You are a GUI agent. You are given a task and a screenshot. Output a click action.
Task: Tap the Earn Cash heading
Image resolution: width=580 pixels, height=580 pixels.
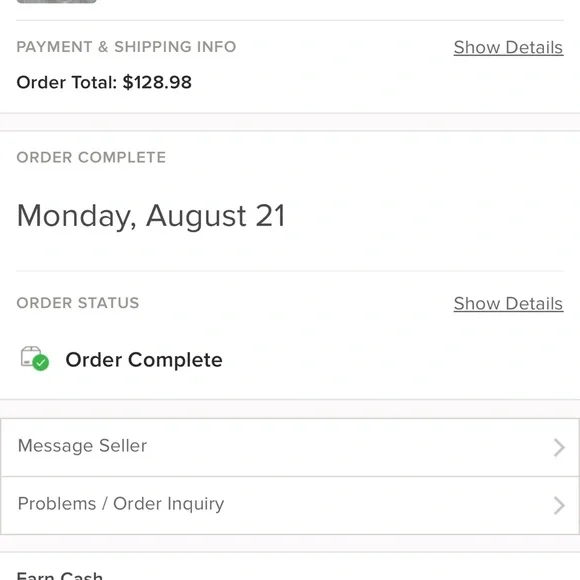60,576
